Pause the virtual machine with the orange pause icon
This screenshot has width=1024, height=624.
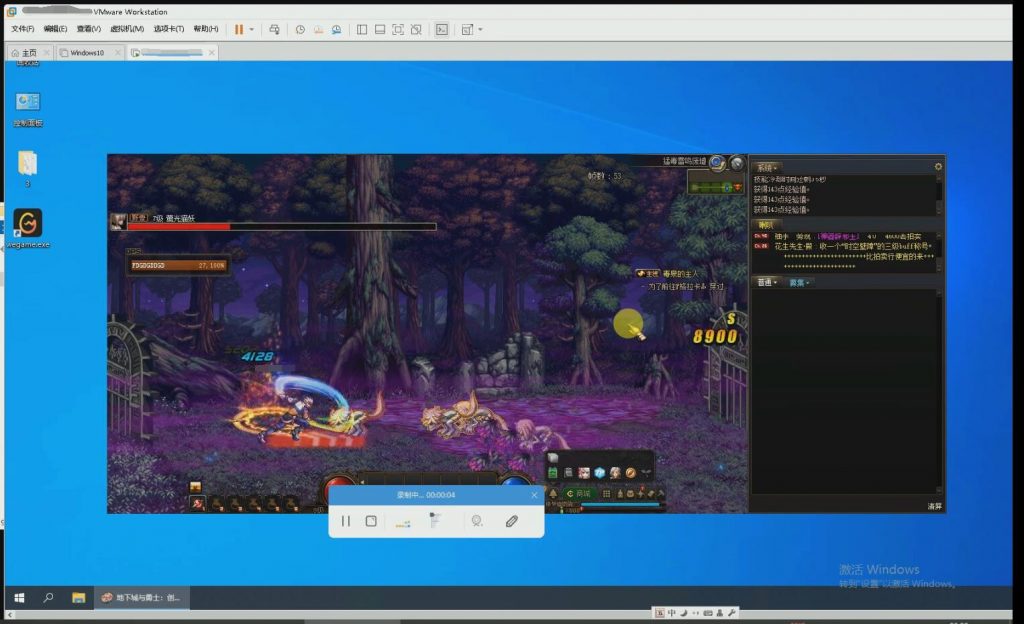239,29
